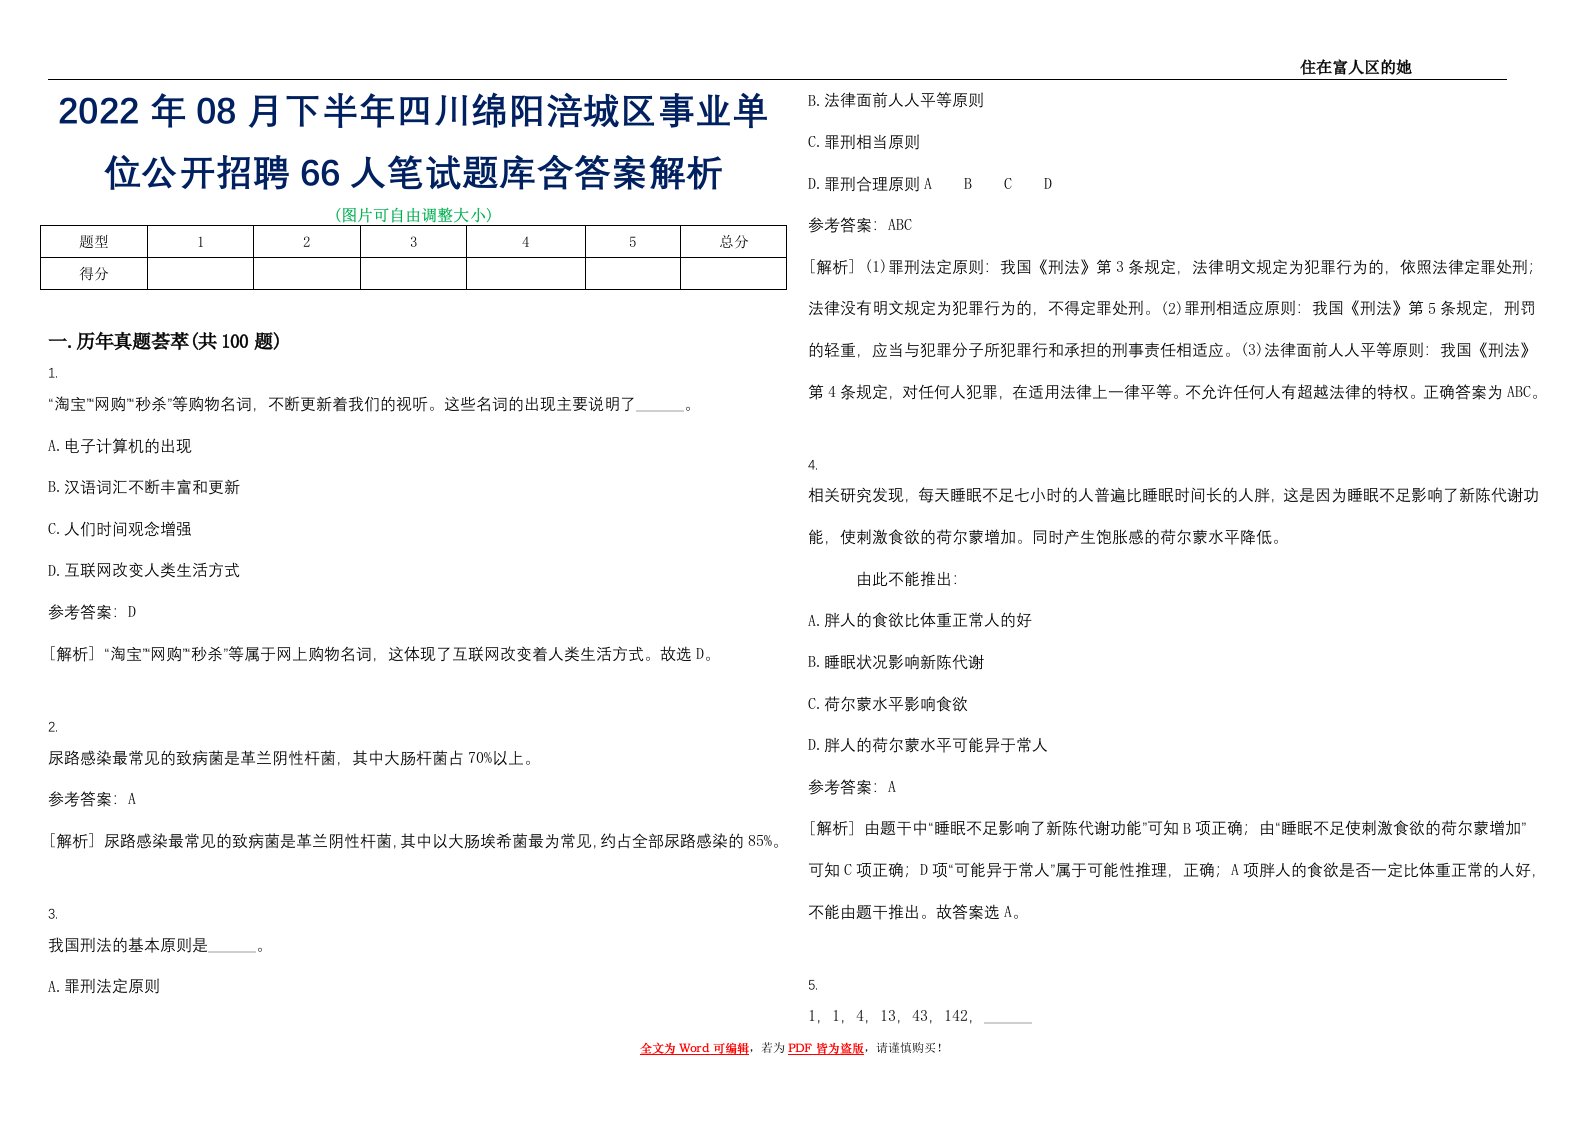Click the score table column header '3'
The height and width of the screenshot is (1122, 1587).
[413, 242]
